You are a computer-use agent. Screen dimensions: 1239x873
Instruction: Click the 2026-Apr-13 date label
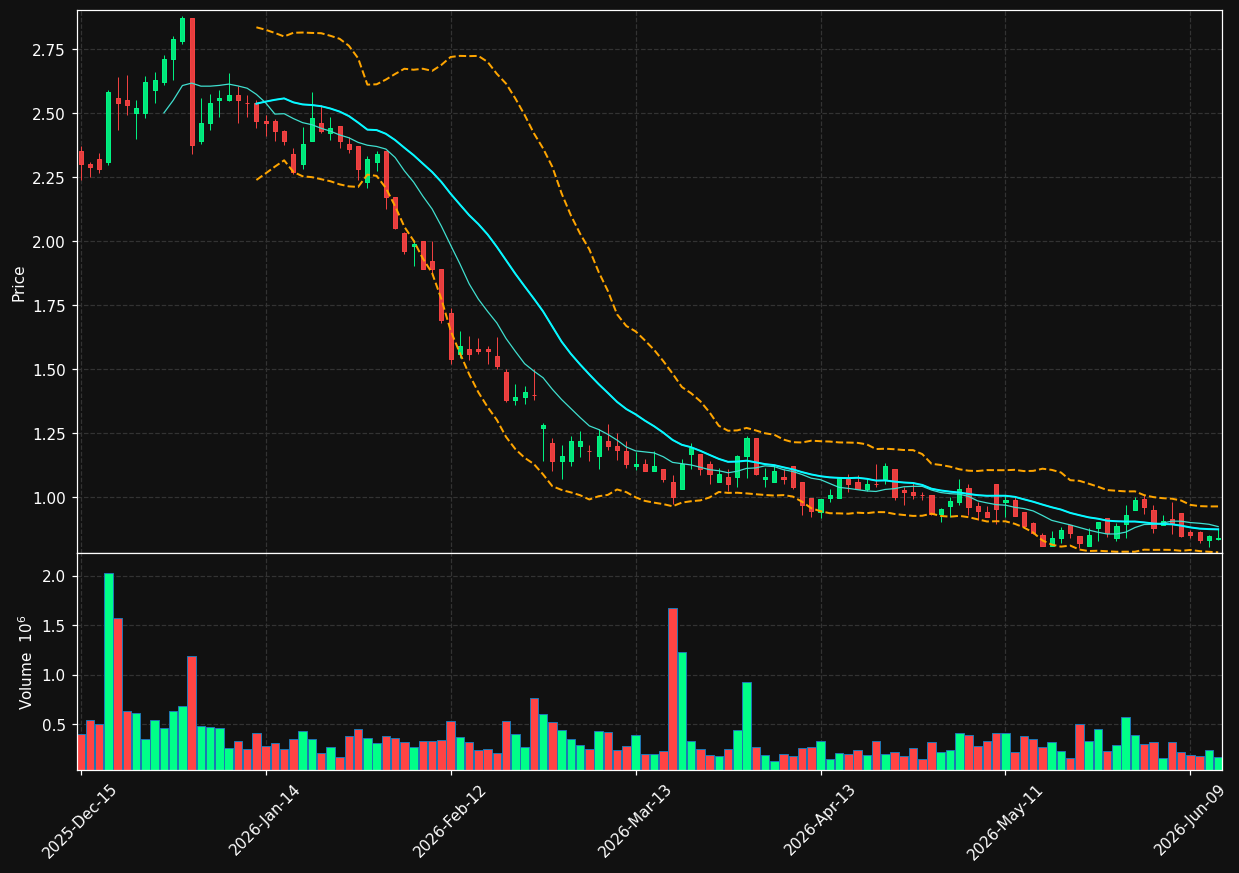tap(820, 819)
